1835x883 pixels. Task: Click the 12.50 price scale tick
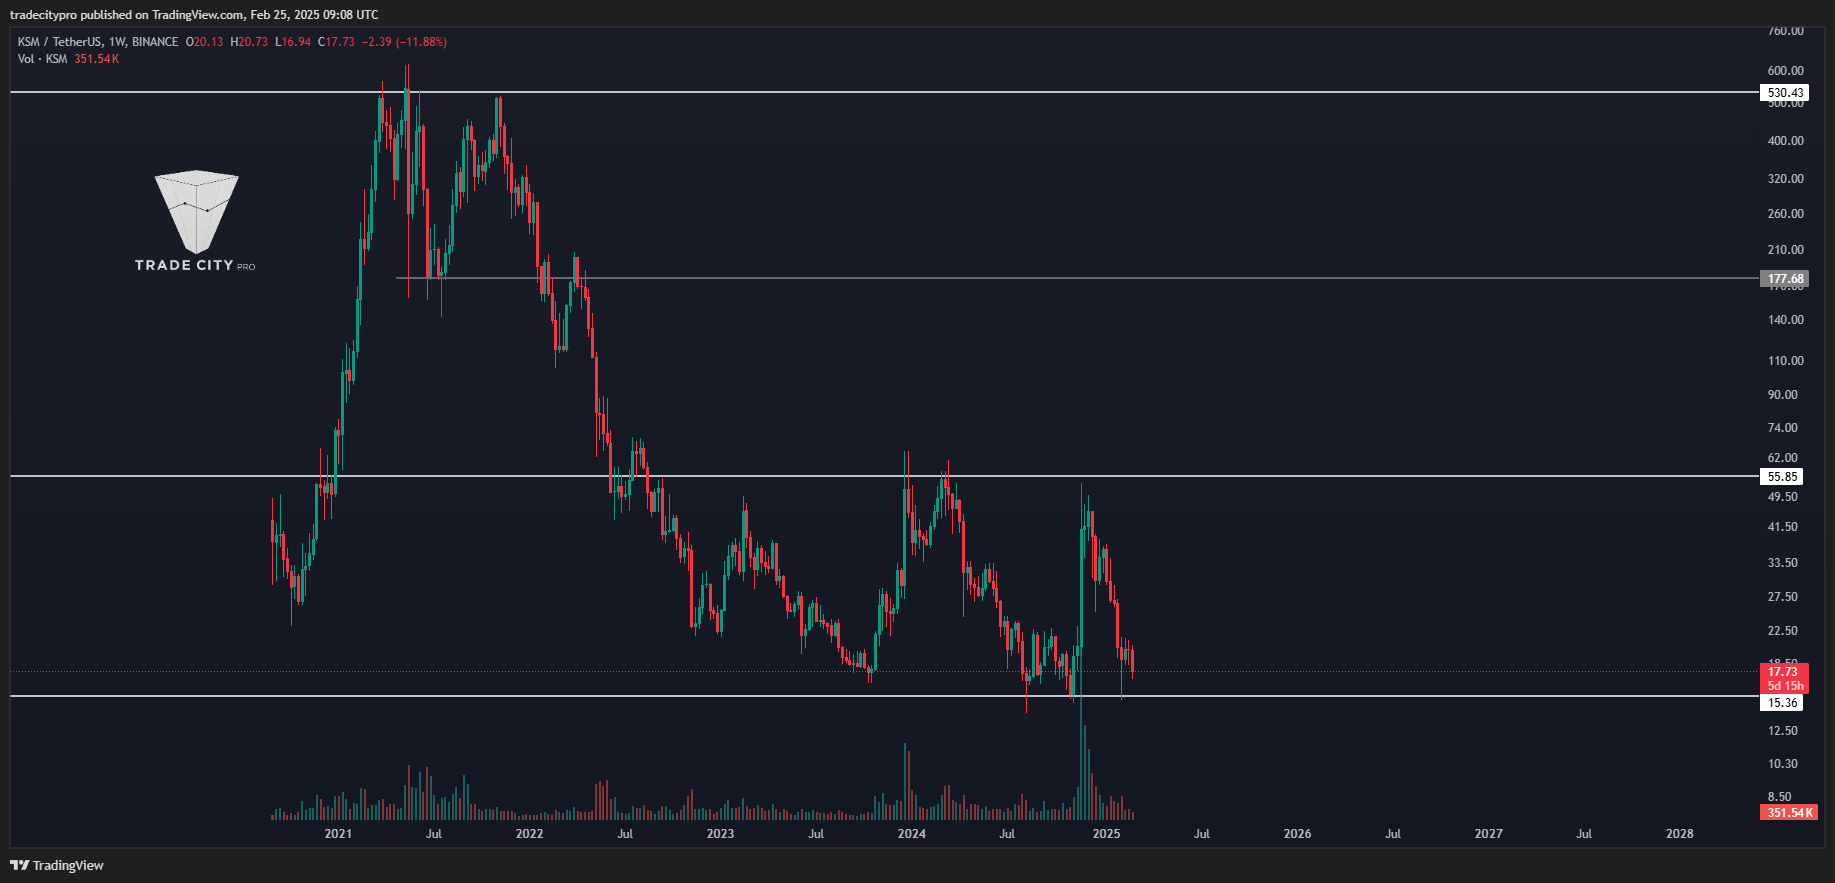coord(1782,731)
